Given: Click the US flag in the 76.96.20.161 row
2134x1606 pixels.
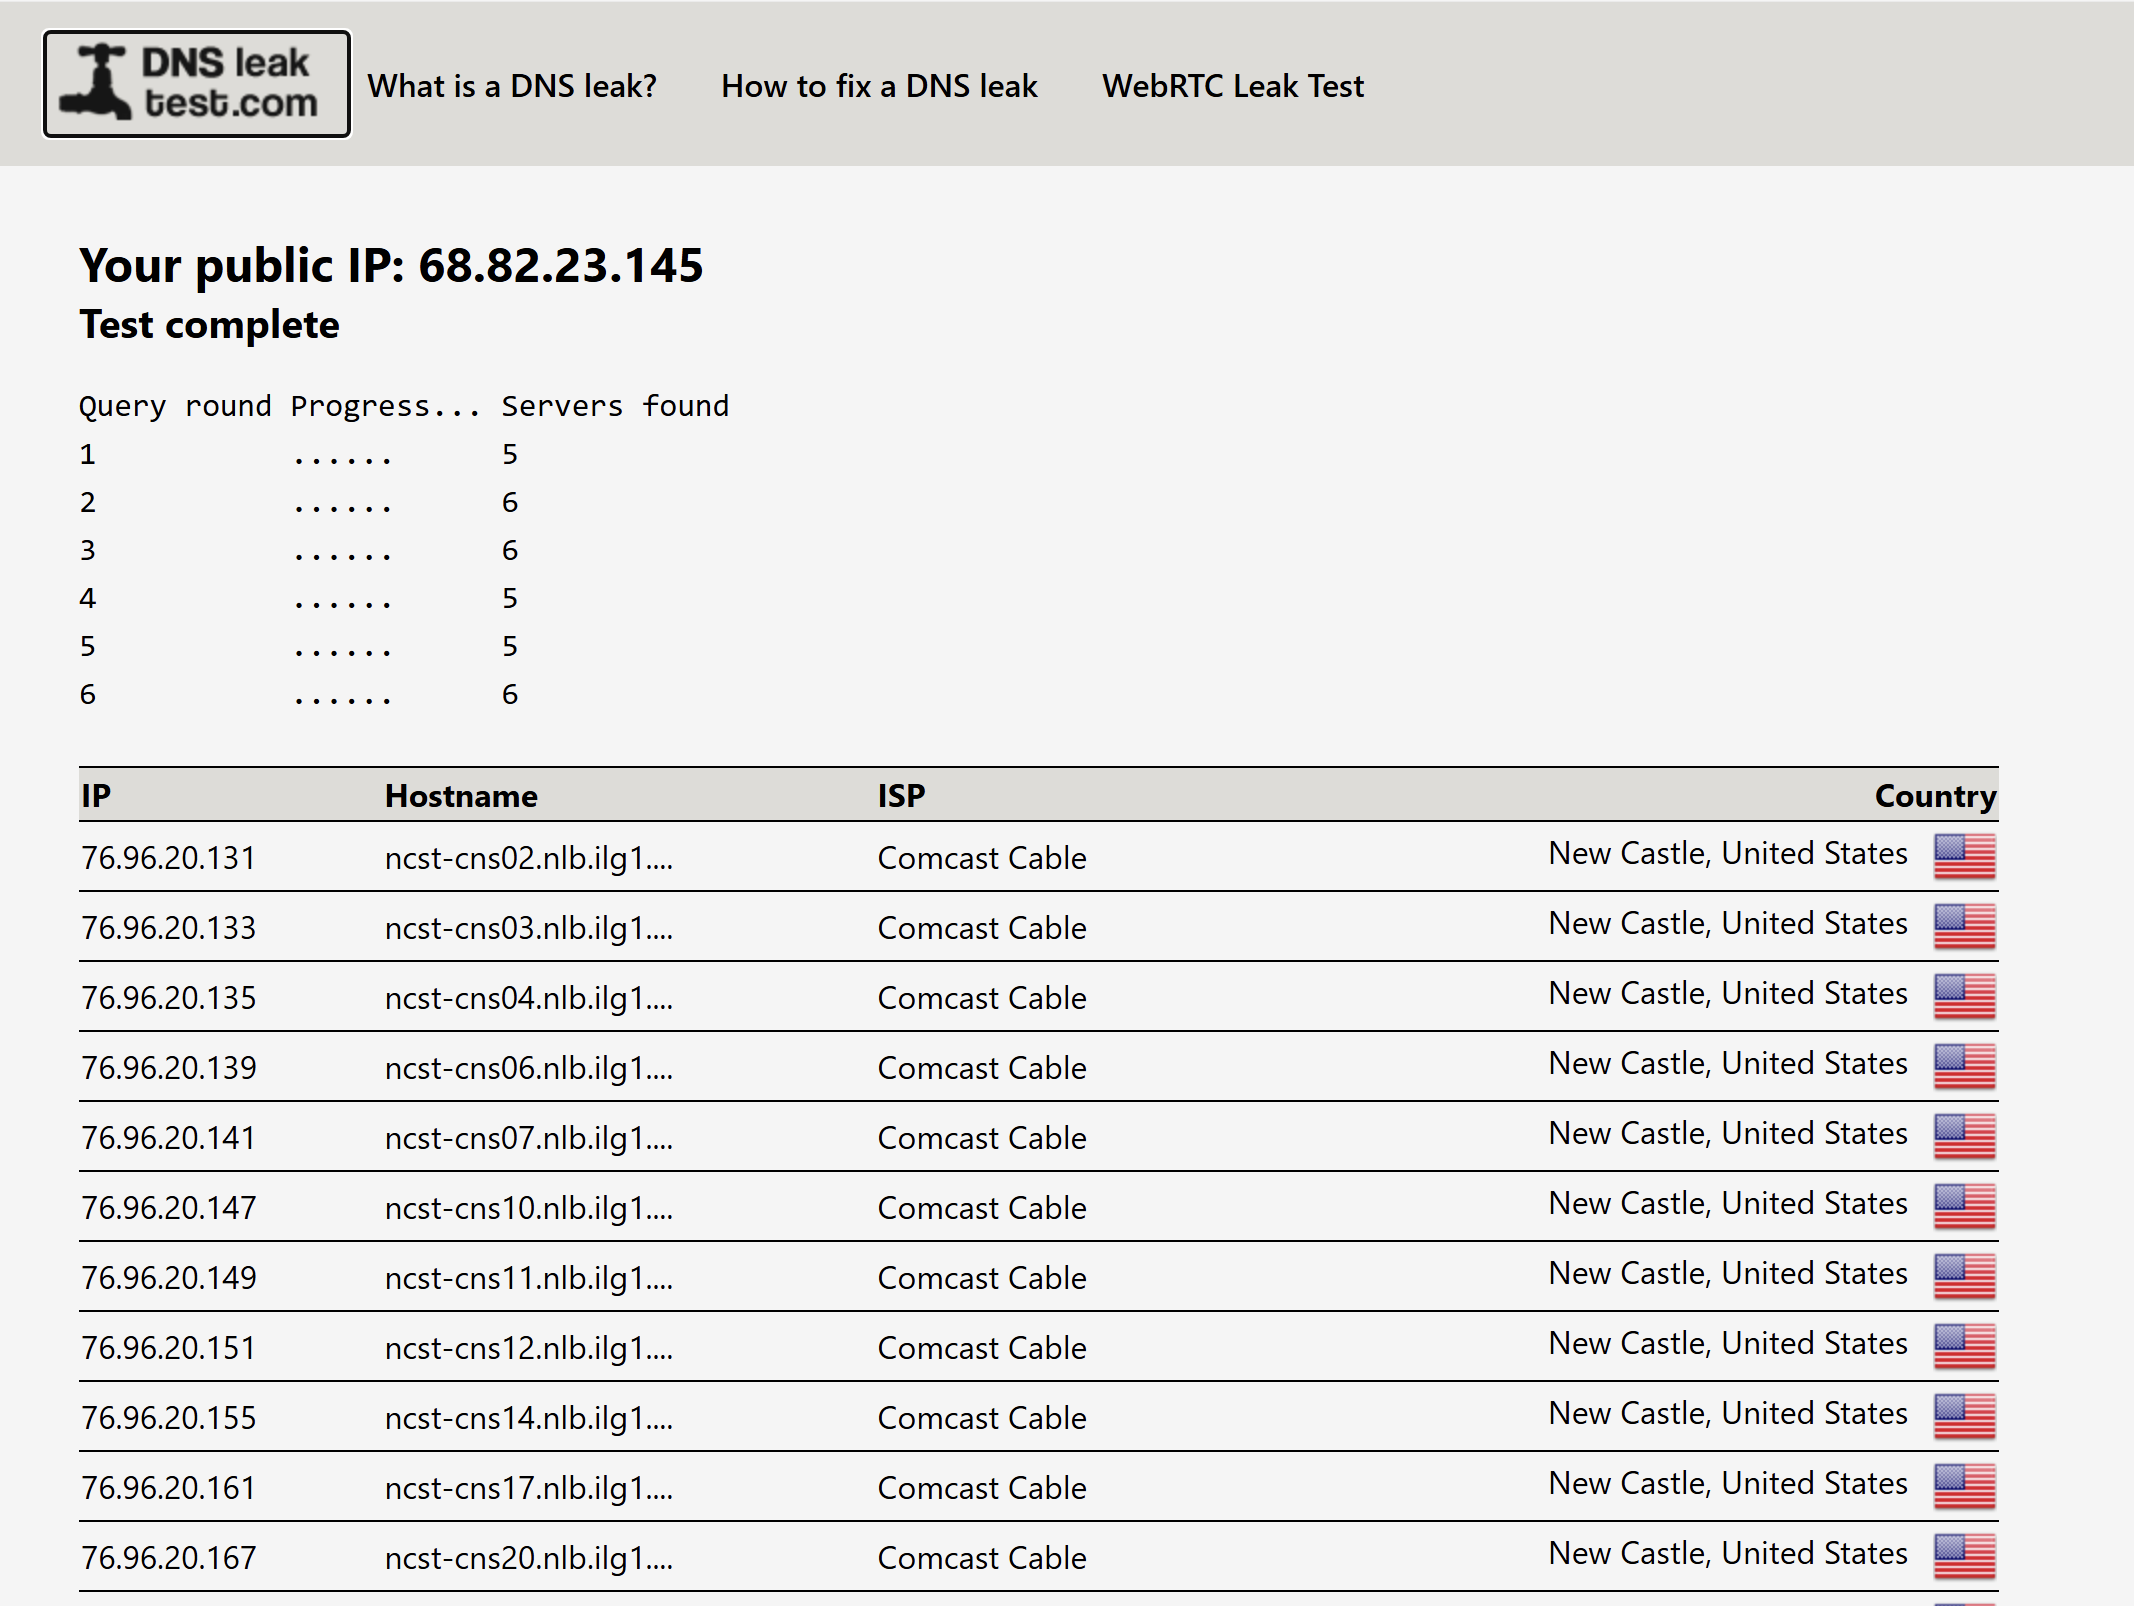Looking at the screenshot, I should [1964, 1486].
